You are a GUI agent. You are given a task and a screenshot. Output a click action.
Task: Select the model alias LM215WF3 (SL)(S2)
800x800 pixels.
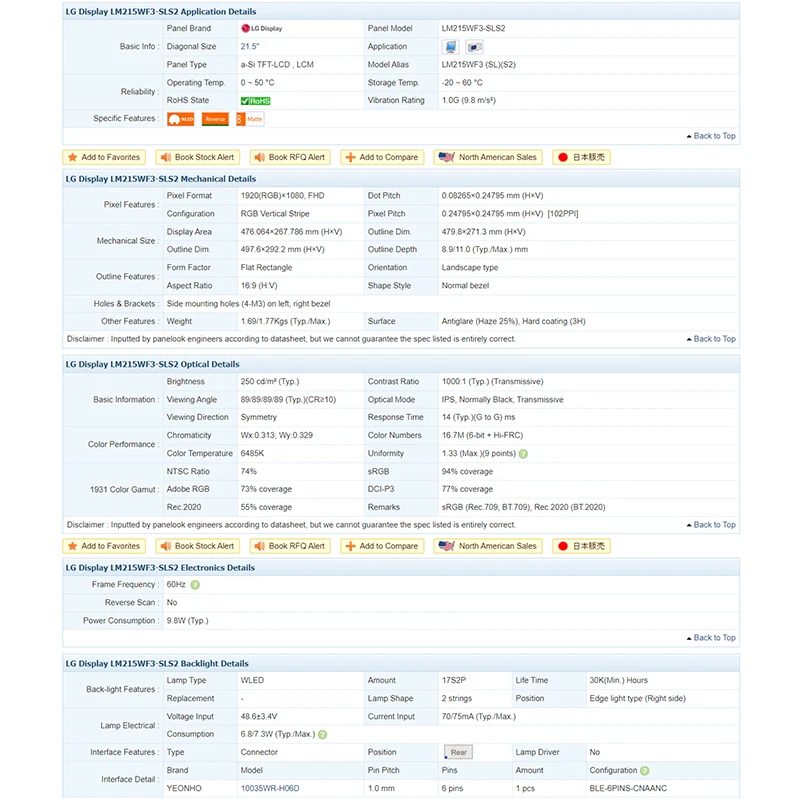coord(479,65)
